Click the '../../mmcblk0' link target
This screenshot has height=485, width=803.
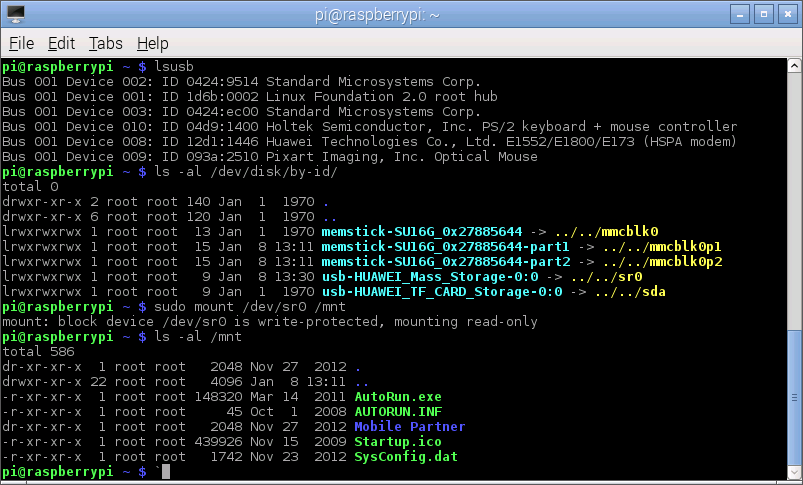point(606,231)
